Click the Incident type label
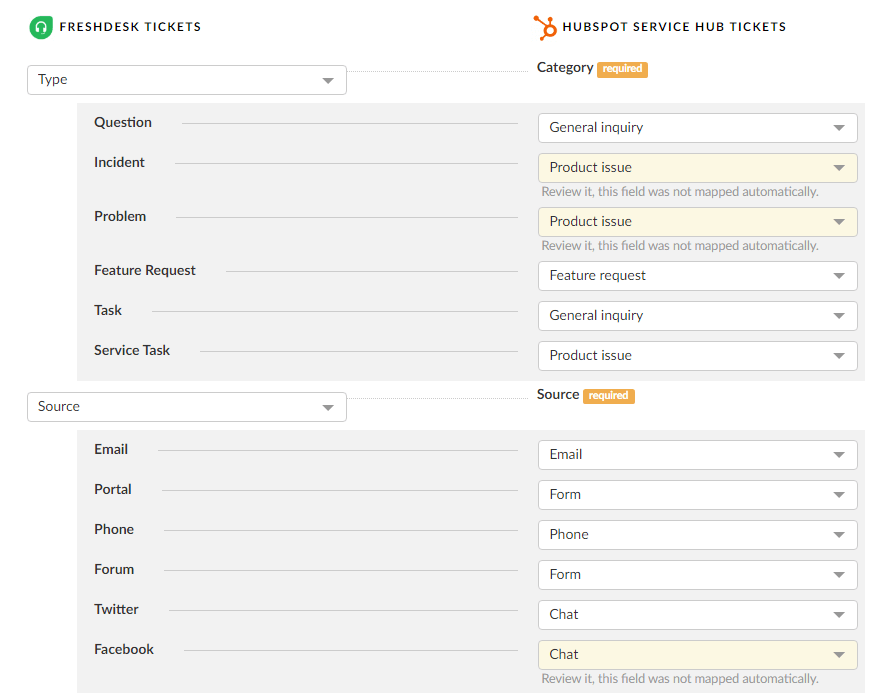Screen dimensions: 891x693 119,162
